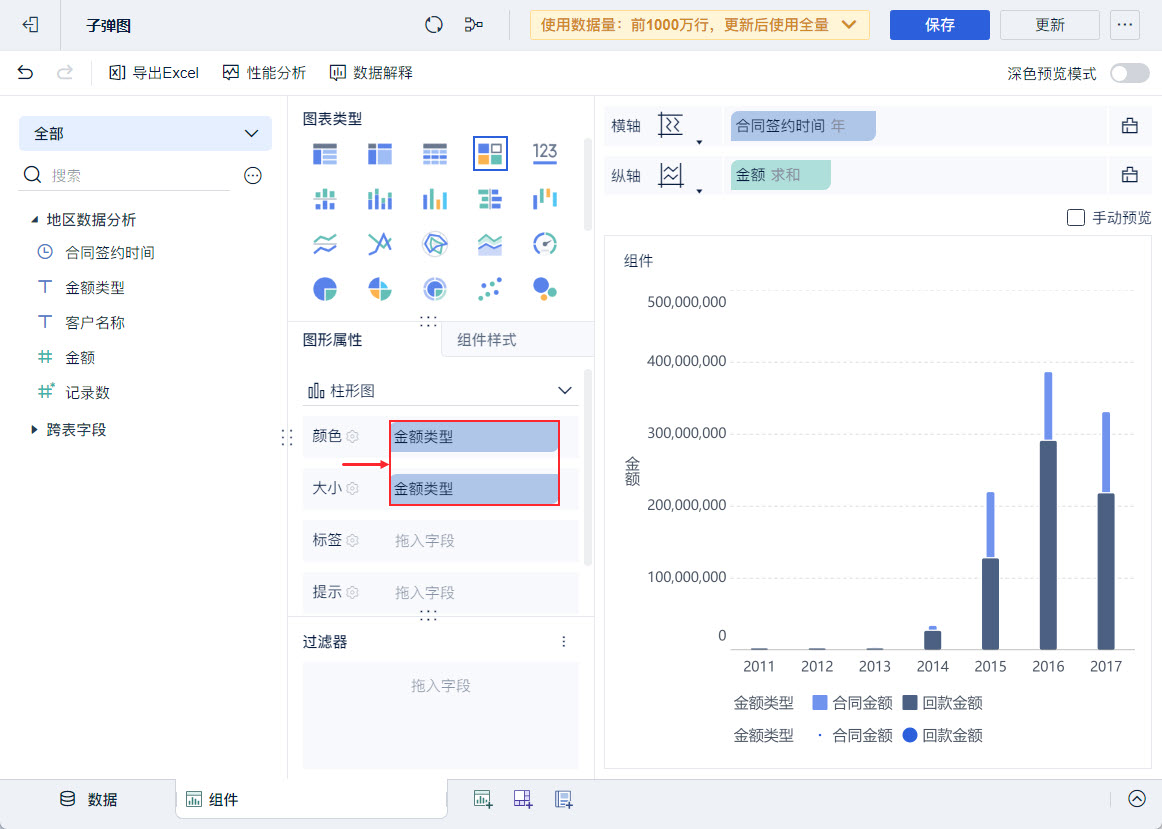Viewport: 1162px width, 829px height.
Task: Click 导出Excel in the toolbar
Action: (x=154, y=73)
